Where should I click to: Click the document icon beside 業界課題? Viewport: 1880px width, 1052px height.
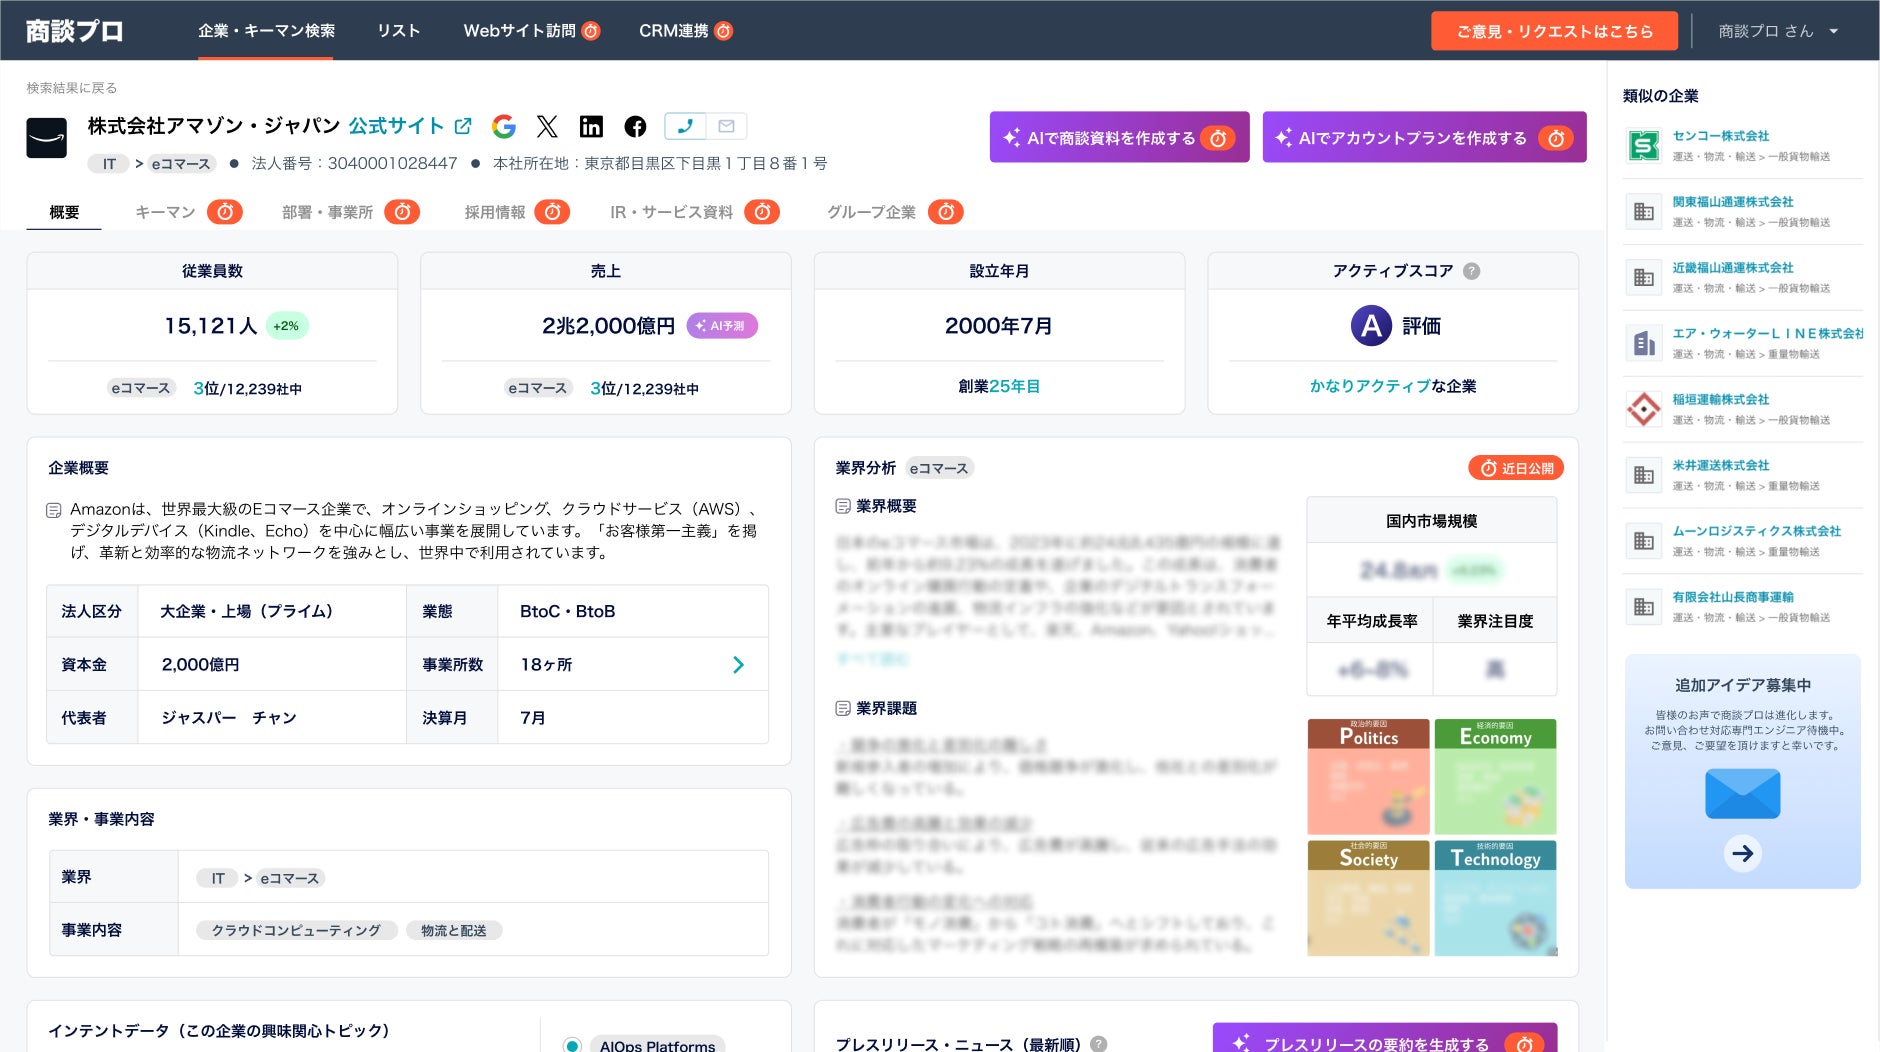[843, 709]
